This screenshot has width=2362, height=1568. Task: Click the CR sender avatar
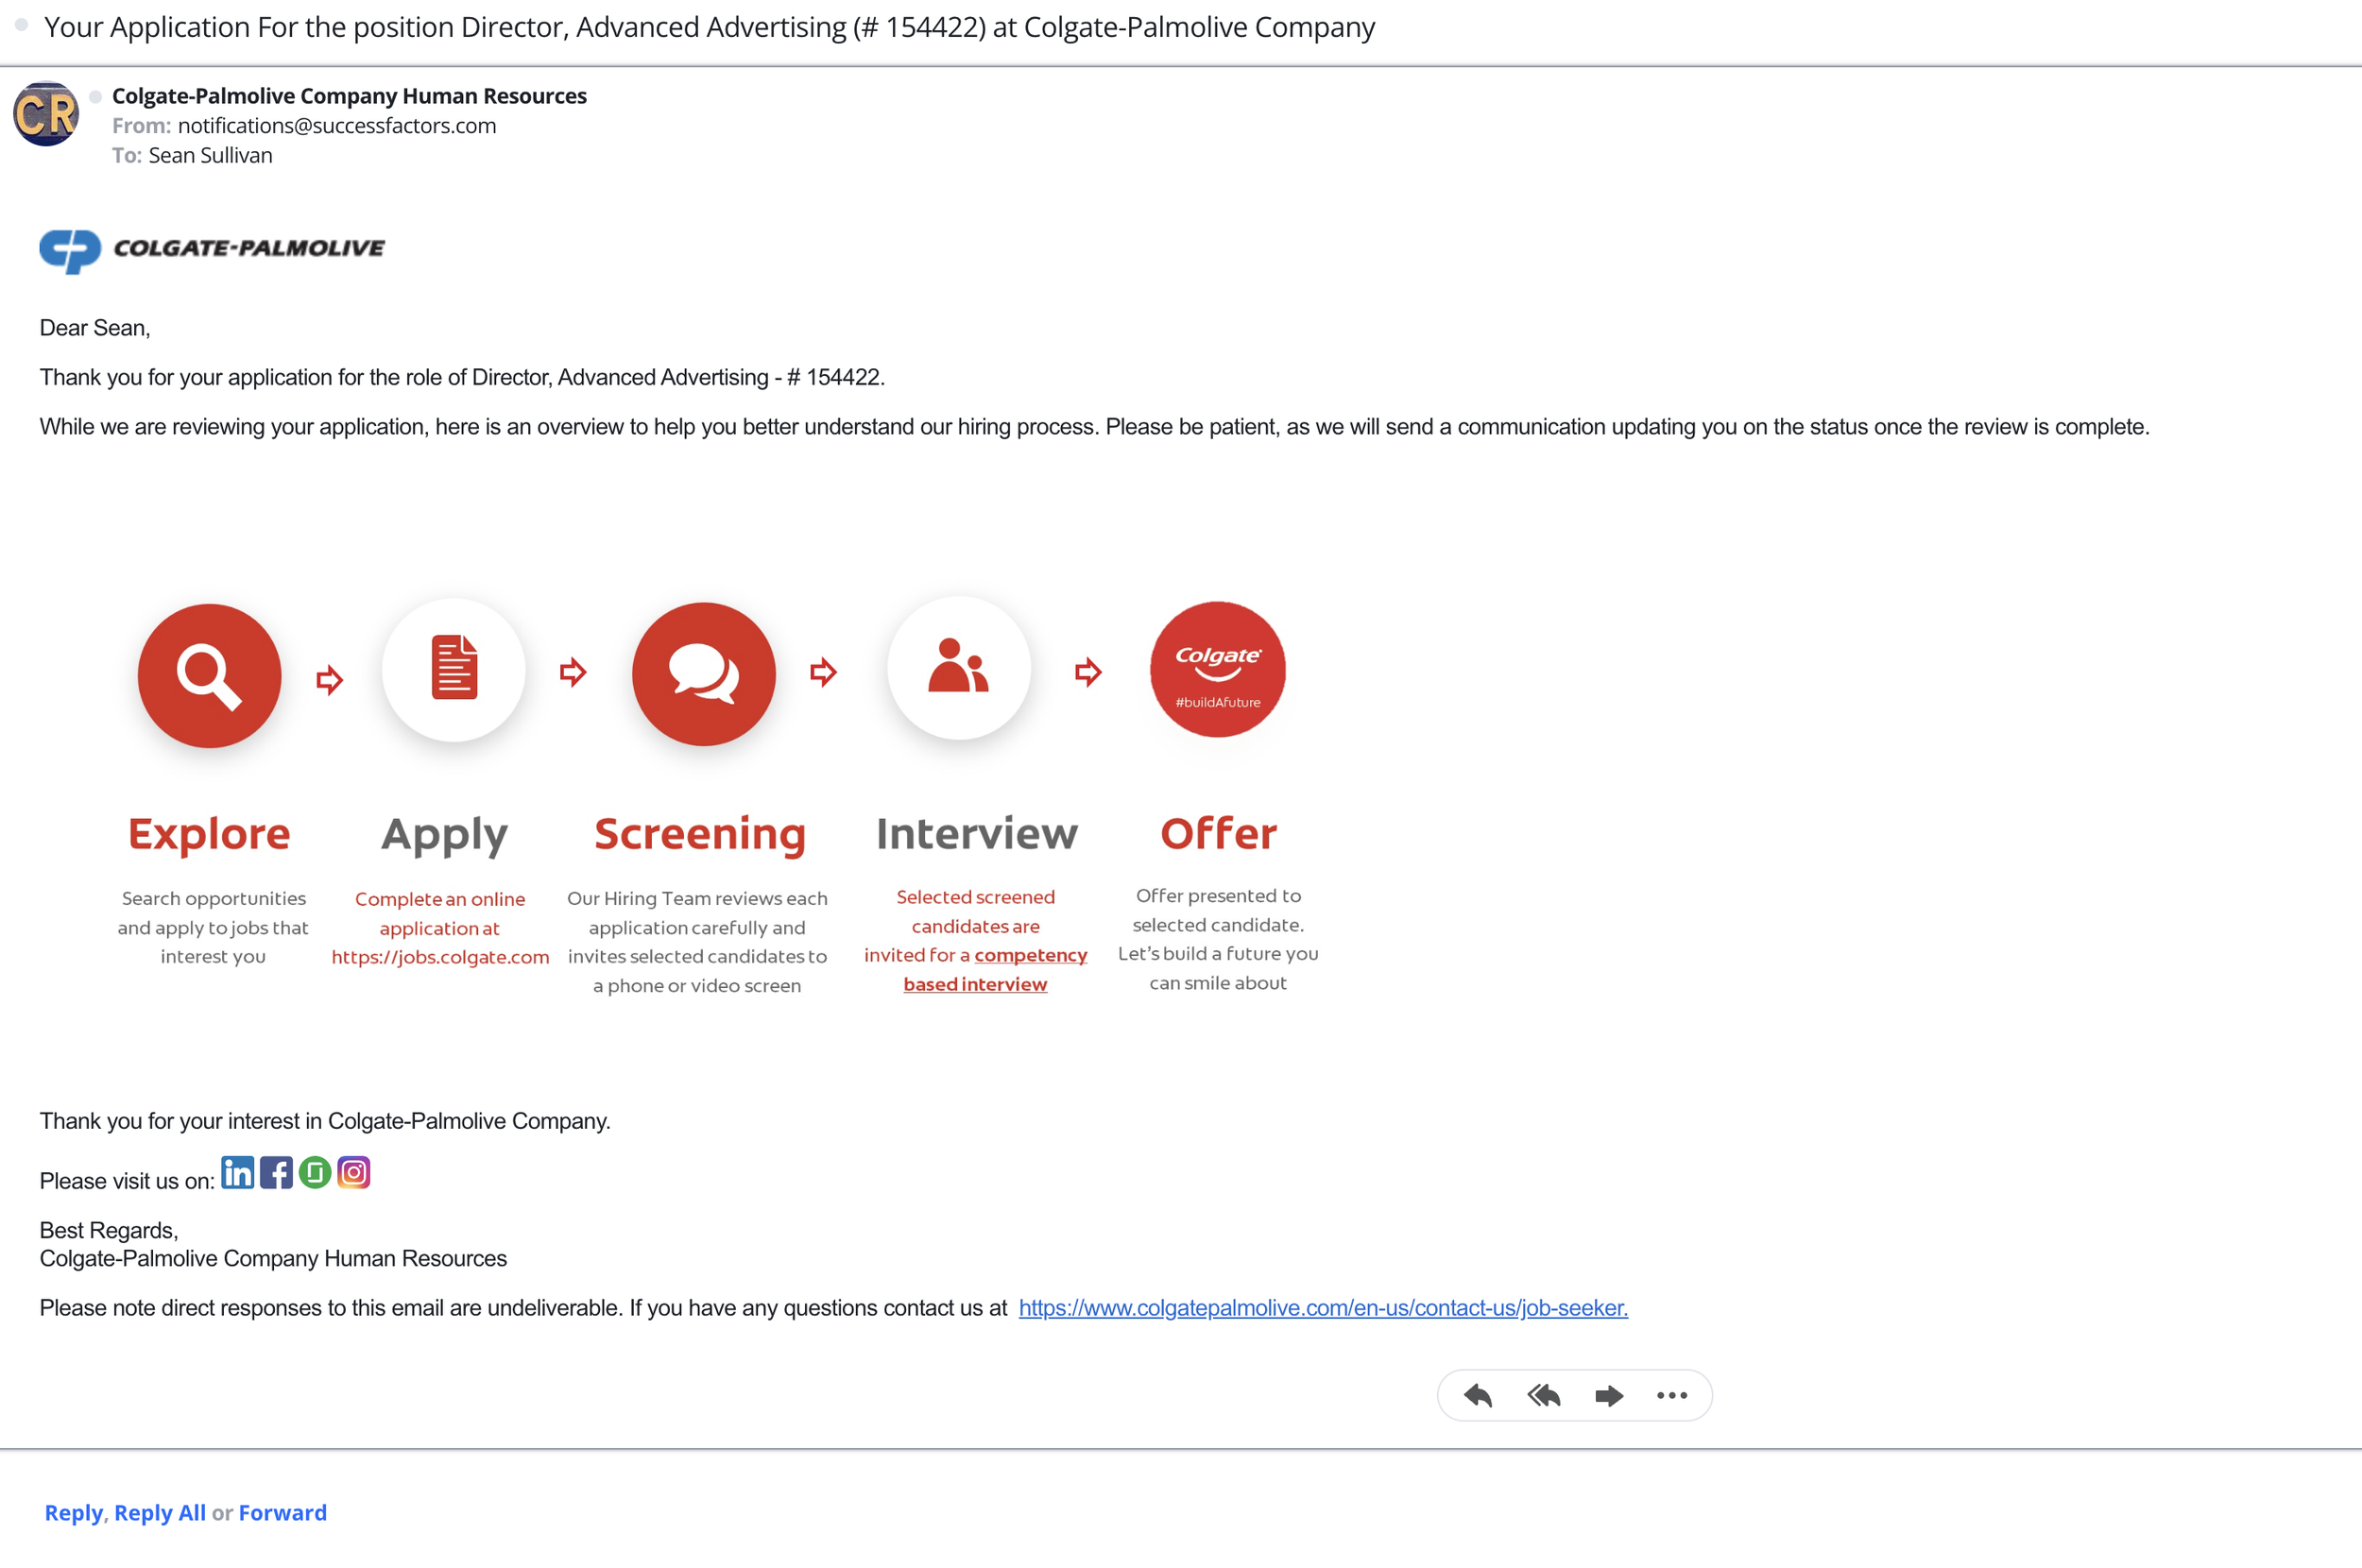coord(46,114)
